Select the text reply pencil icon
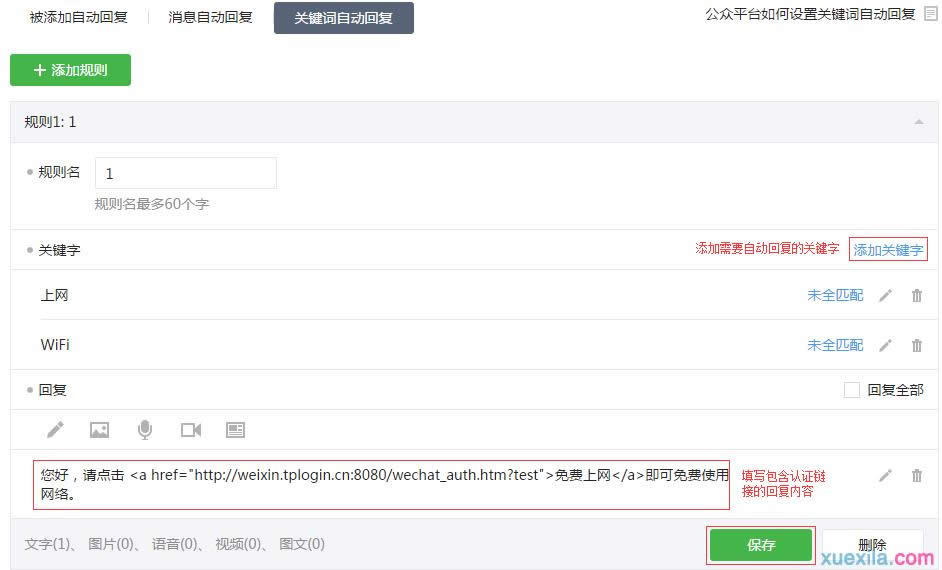This screenshot has height=570, width=942. point(55,430)
